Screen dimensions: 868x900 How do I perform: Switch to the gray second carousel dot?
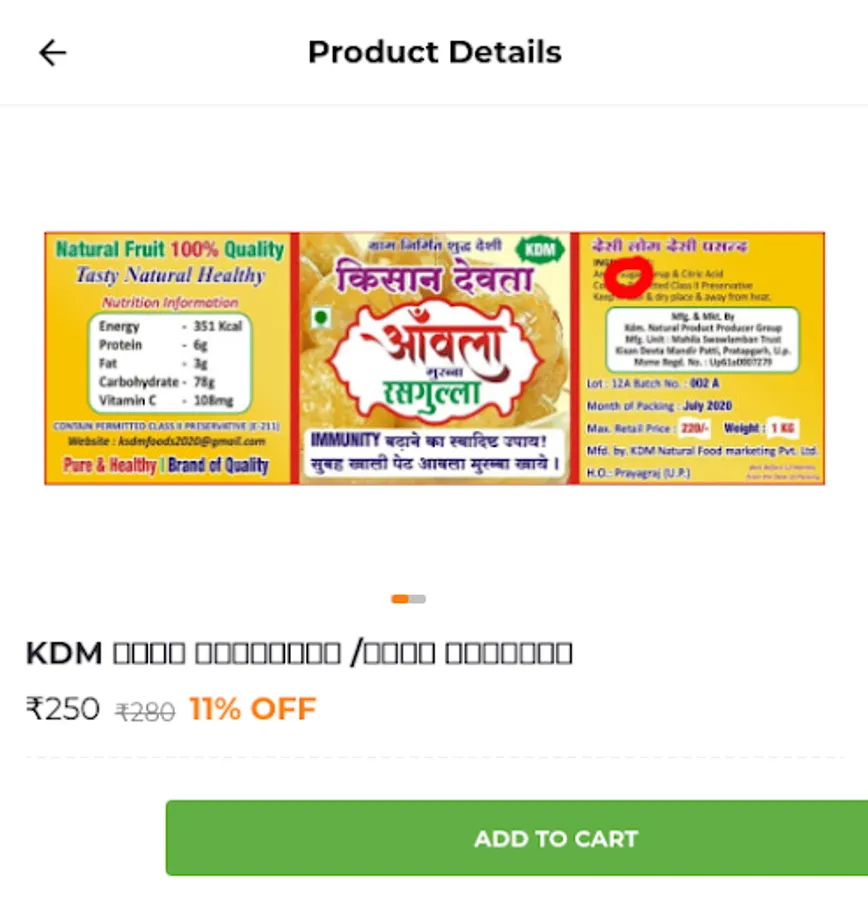(x=417, y=599)
